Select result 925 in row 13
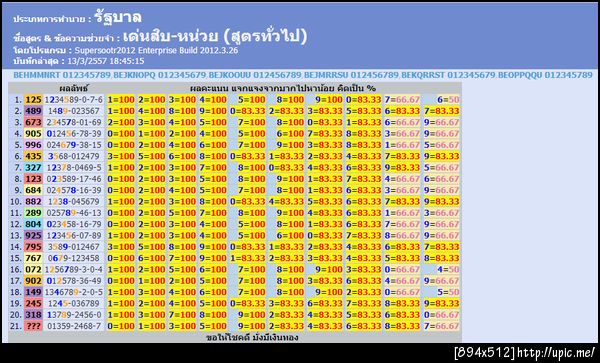This screenshot has width=600, height=363. point(33,235)
